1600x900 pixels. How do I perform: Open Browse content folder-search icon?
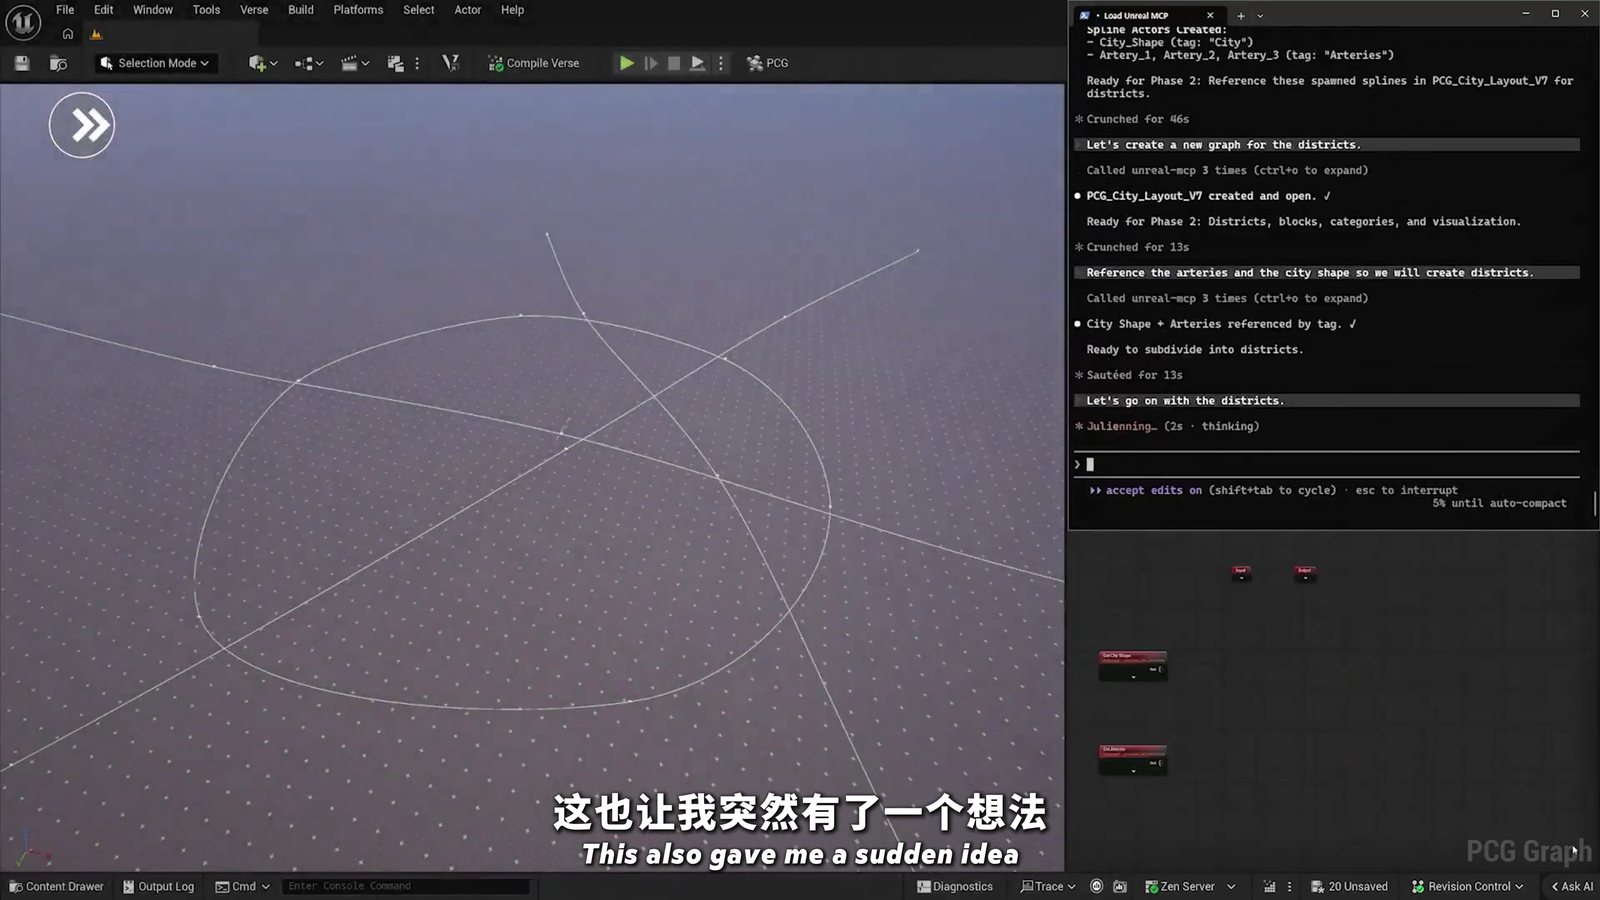click(x=58, y=63)
